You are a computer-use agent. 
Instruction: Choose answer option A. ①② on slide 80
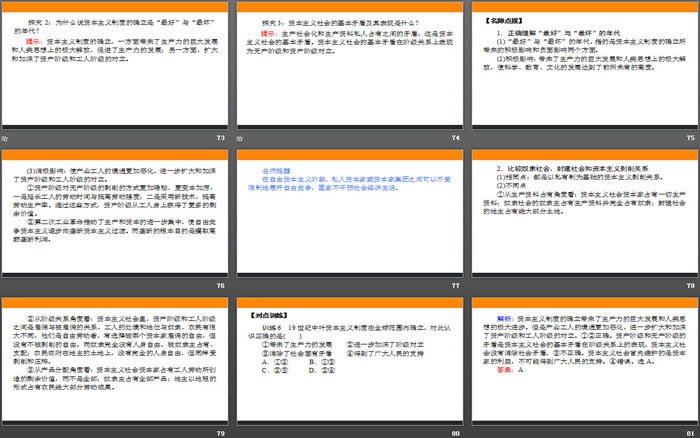coord(264,361)
